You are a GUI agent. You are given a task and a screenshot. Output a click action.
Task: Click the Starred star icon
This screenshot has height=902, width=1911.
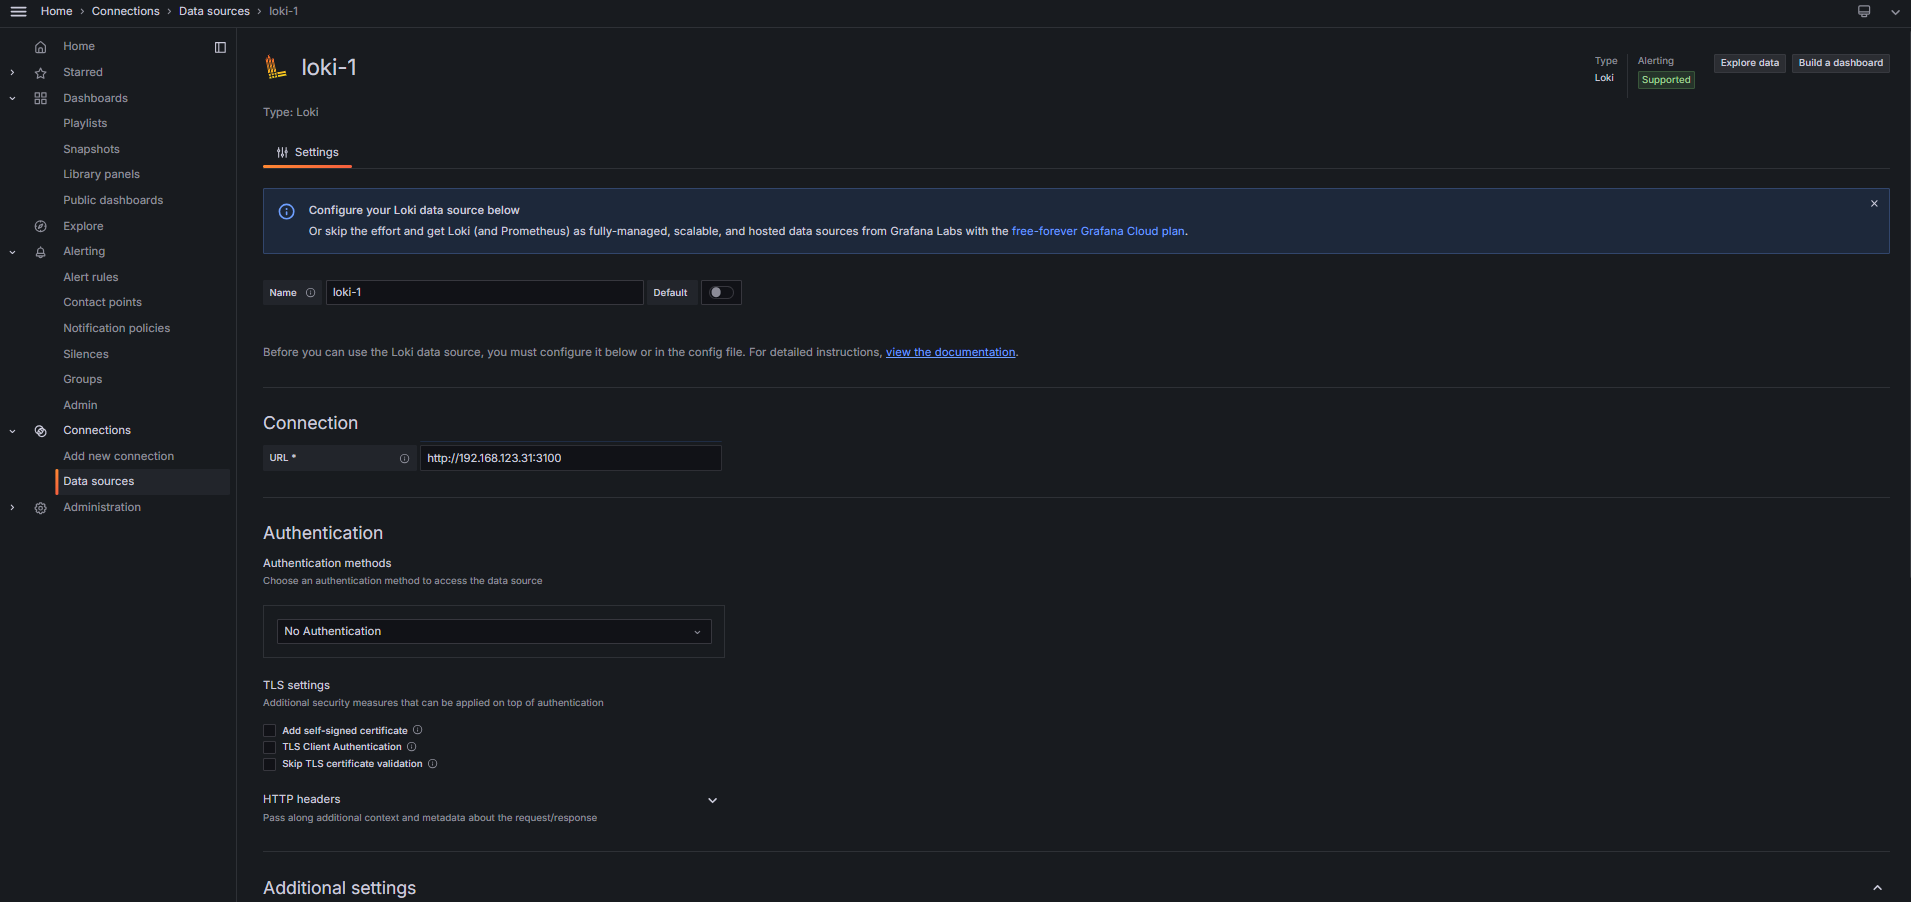point(41,73)
